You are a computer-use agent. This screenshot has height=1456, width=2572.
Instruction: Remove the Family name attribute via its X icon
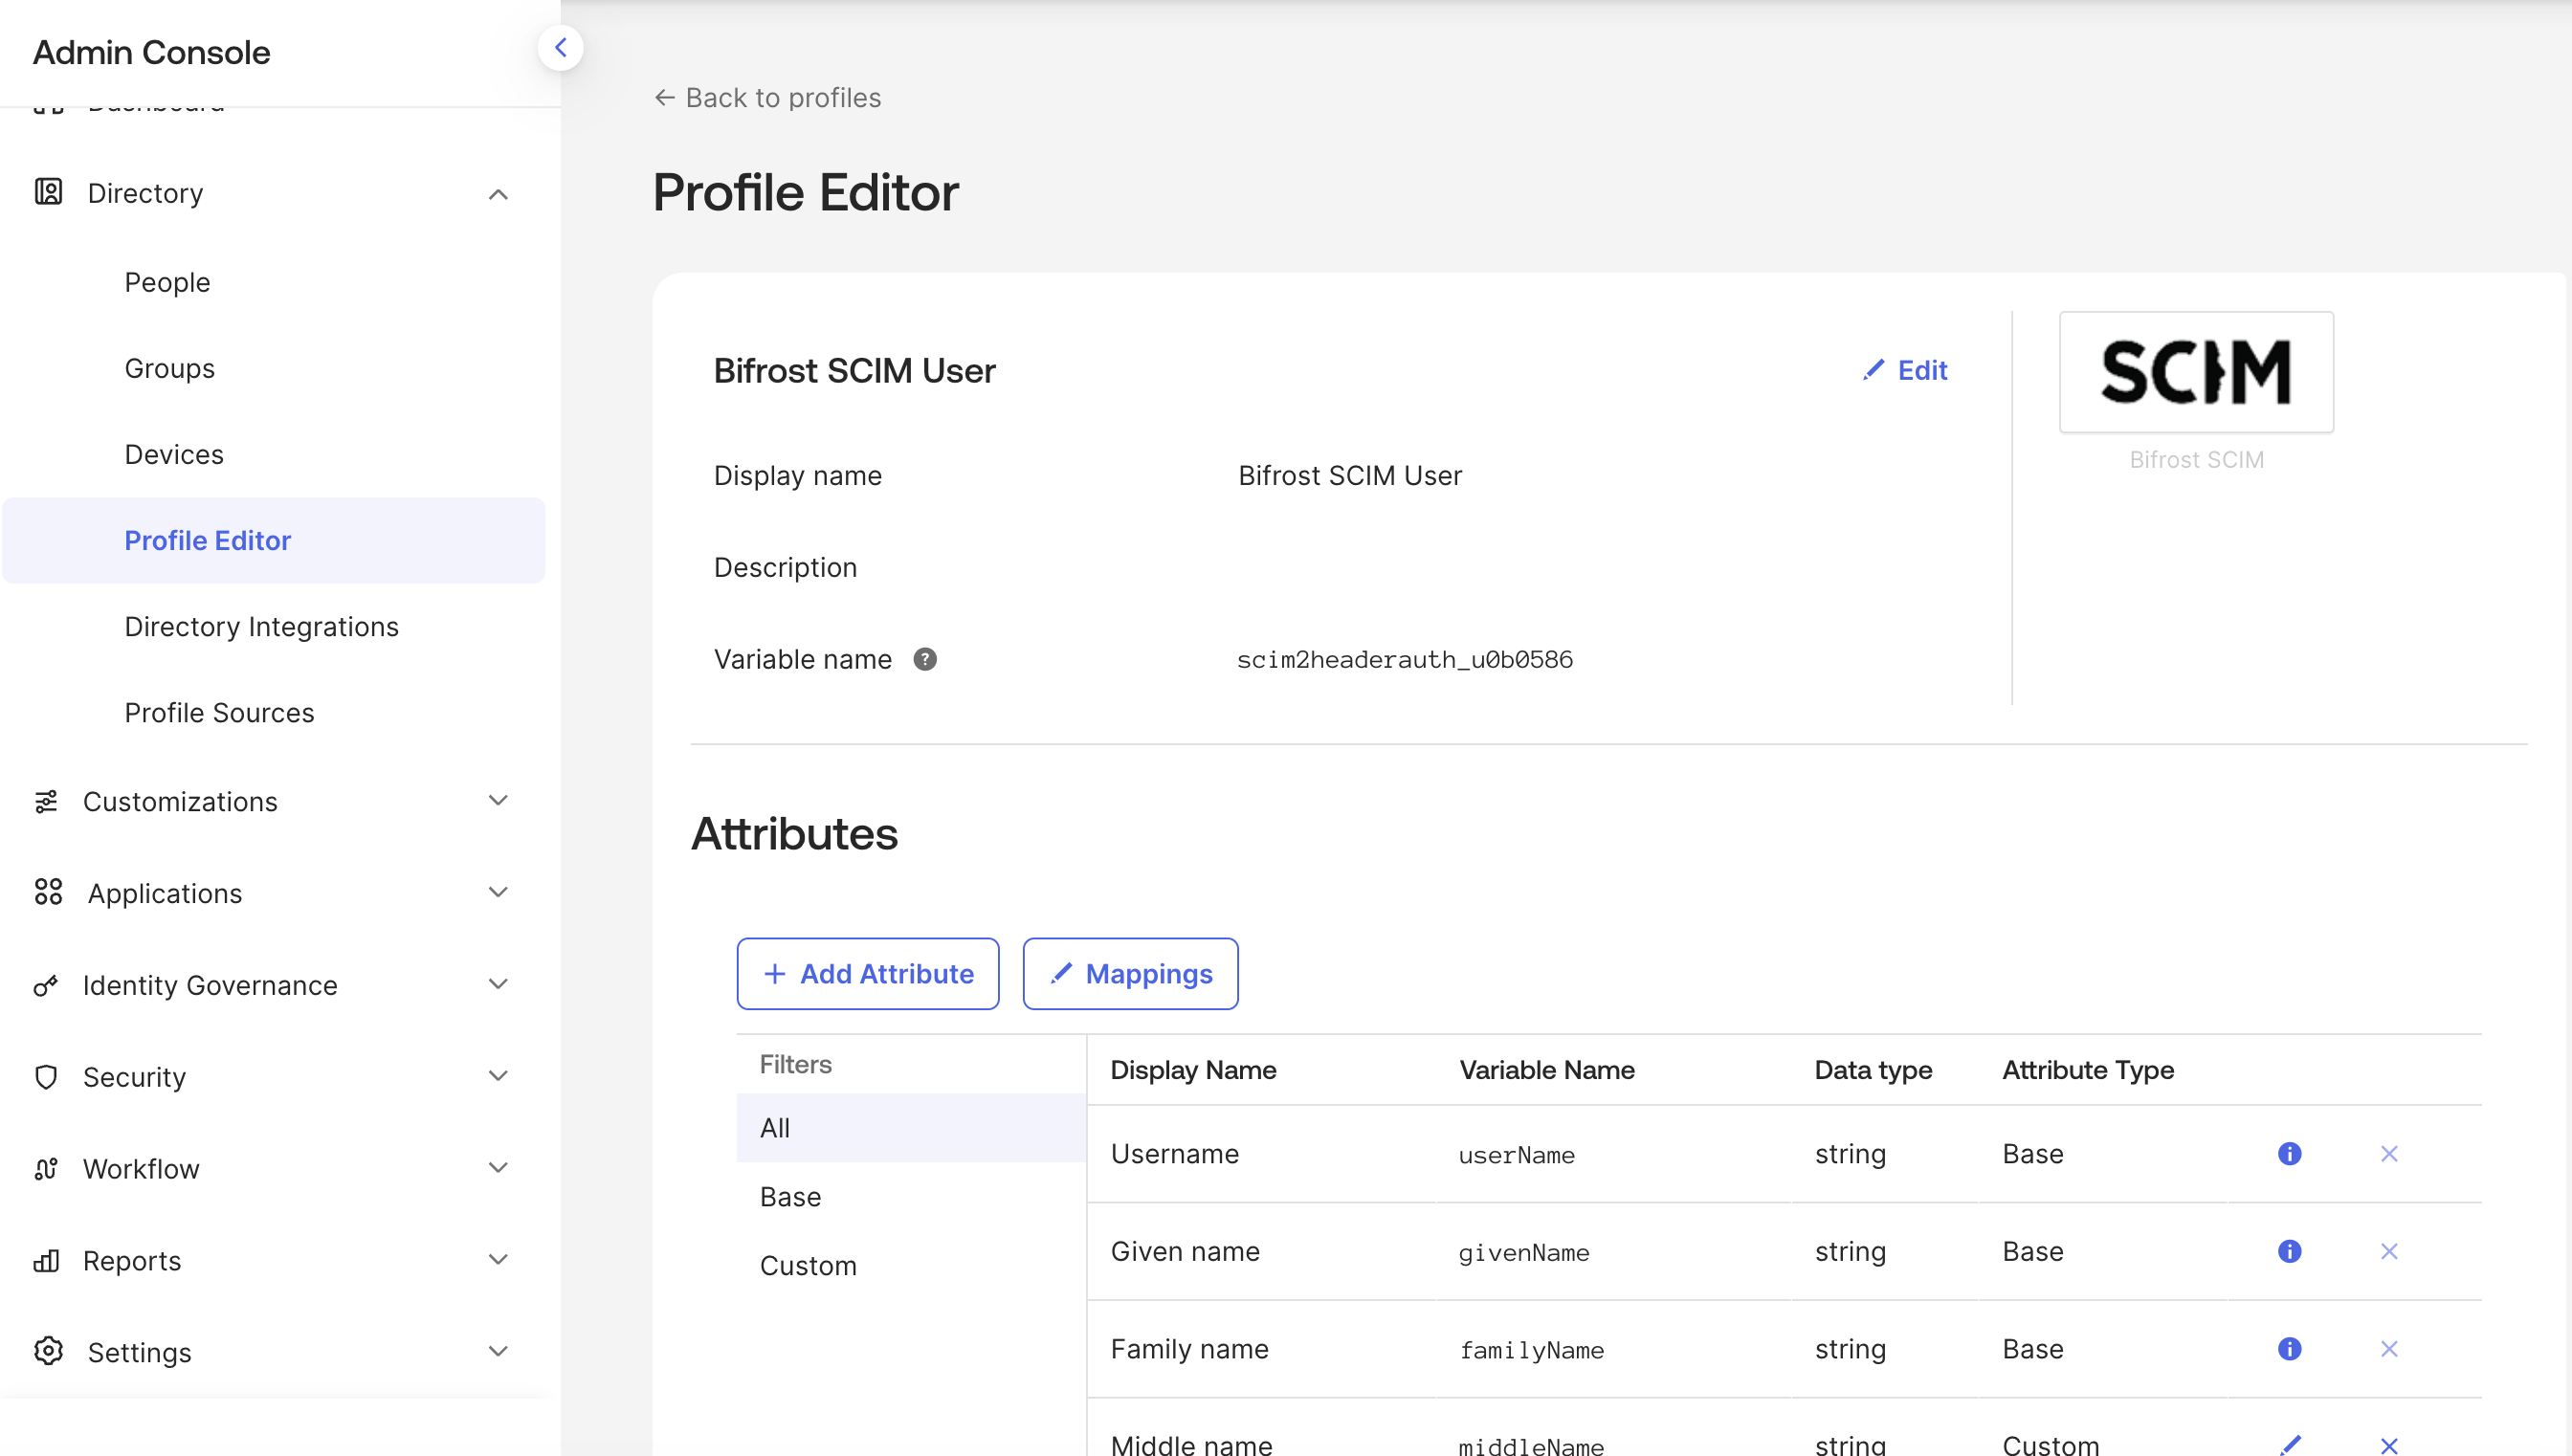point(2389,1349)
